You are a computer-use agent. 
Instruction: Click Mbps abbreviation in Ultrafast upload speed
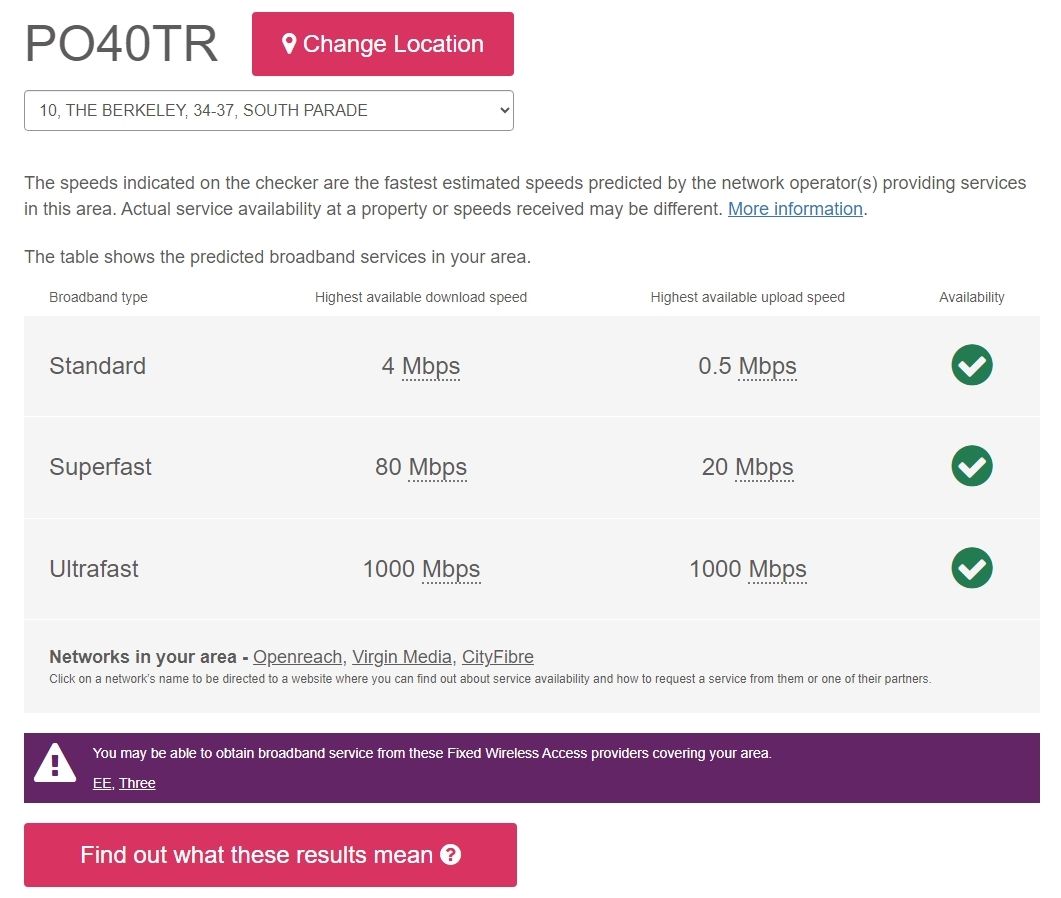777,569
